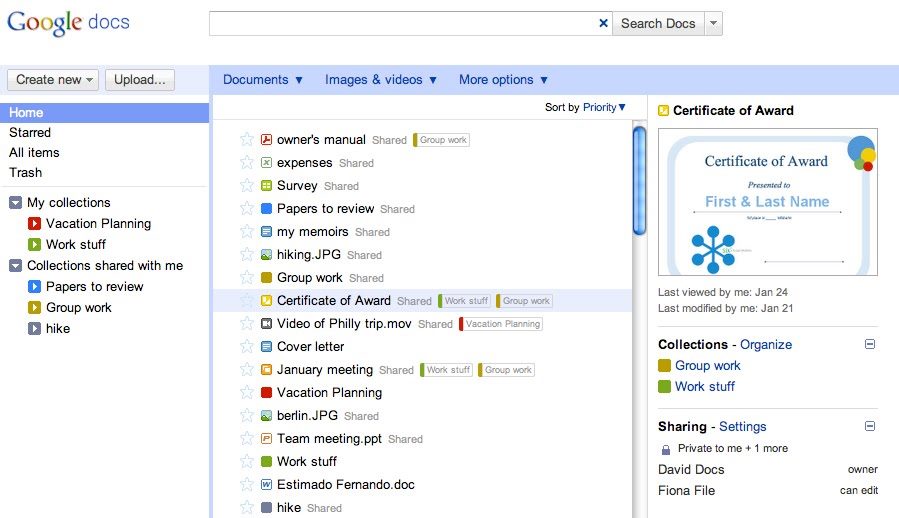Click the Google docs logo

point(68,23)
